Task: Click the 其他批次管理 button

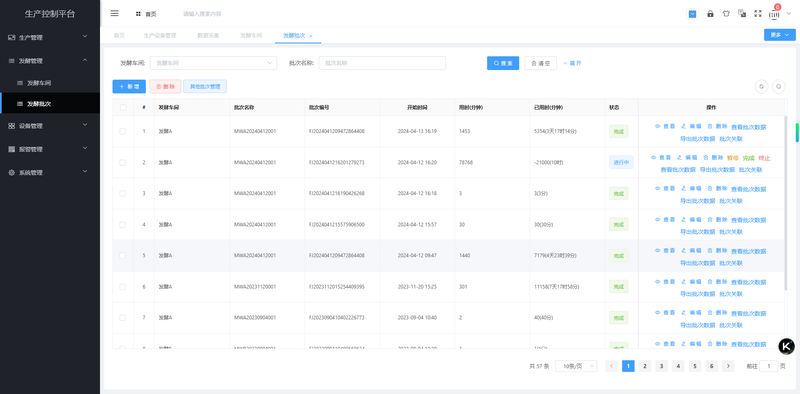Action: pyautogui.click(x=205, y=87)
